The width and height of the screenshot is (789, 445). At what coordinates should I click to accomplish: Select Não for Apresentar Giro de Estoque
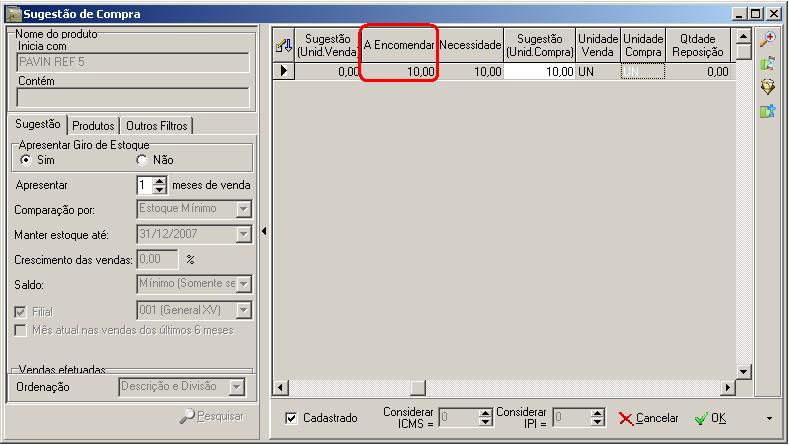[x=142, y=160]
